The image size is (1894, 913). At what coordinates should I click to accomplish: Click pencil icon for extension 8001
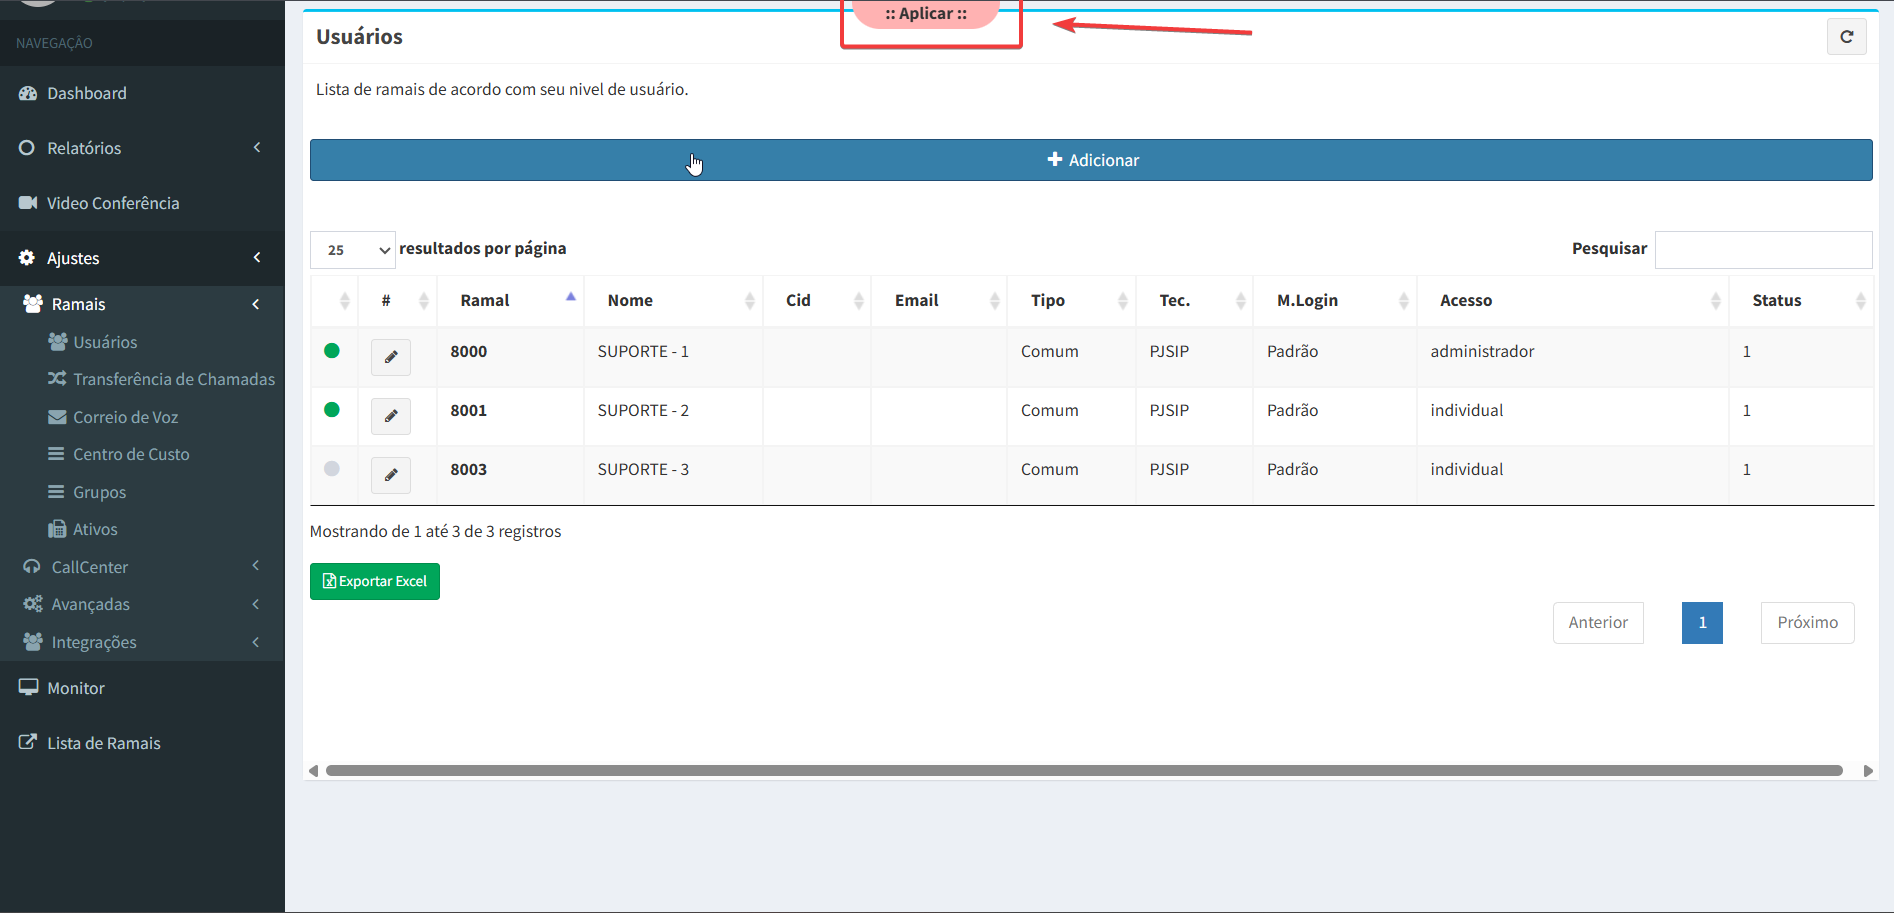point(391,416)
